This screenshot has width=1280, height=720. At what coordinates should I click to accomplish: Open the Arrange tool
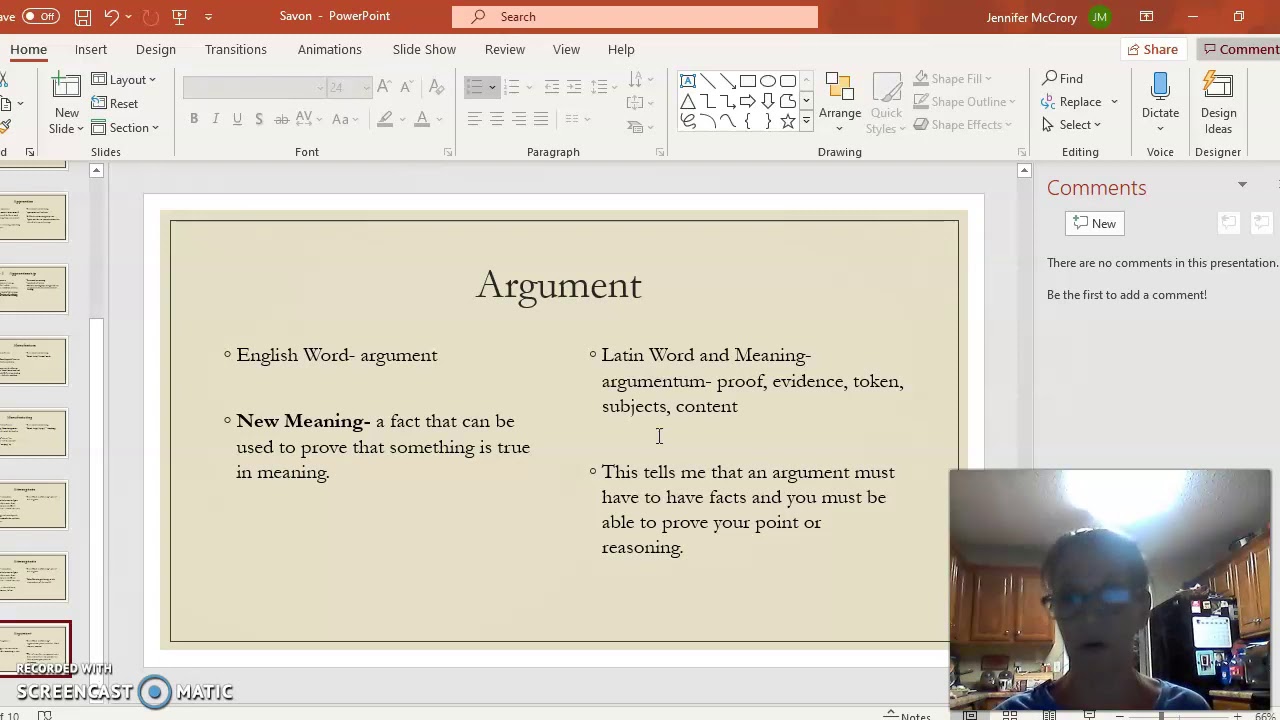coord(840,104)
